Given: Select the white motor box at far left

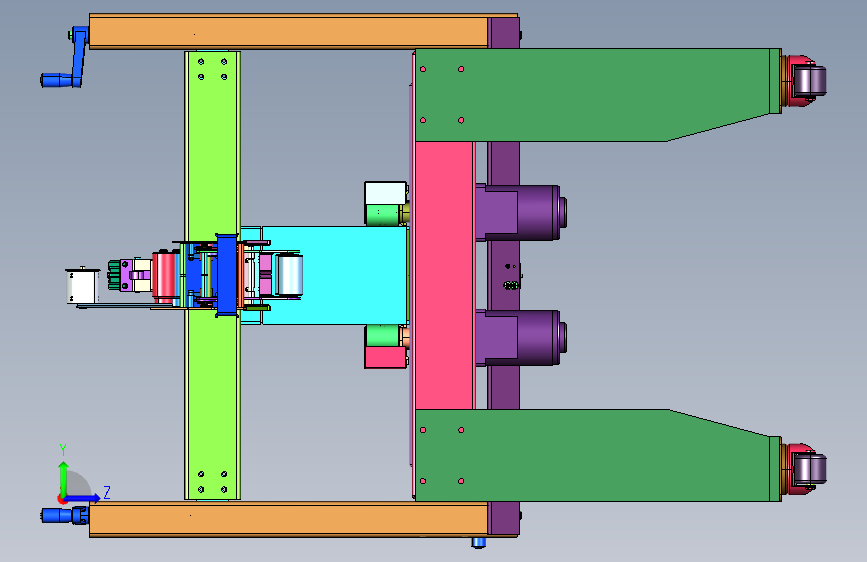Looking at the screenshot, I should (82, 286).
